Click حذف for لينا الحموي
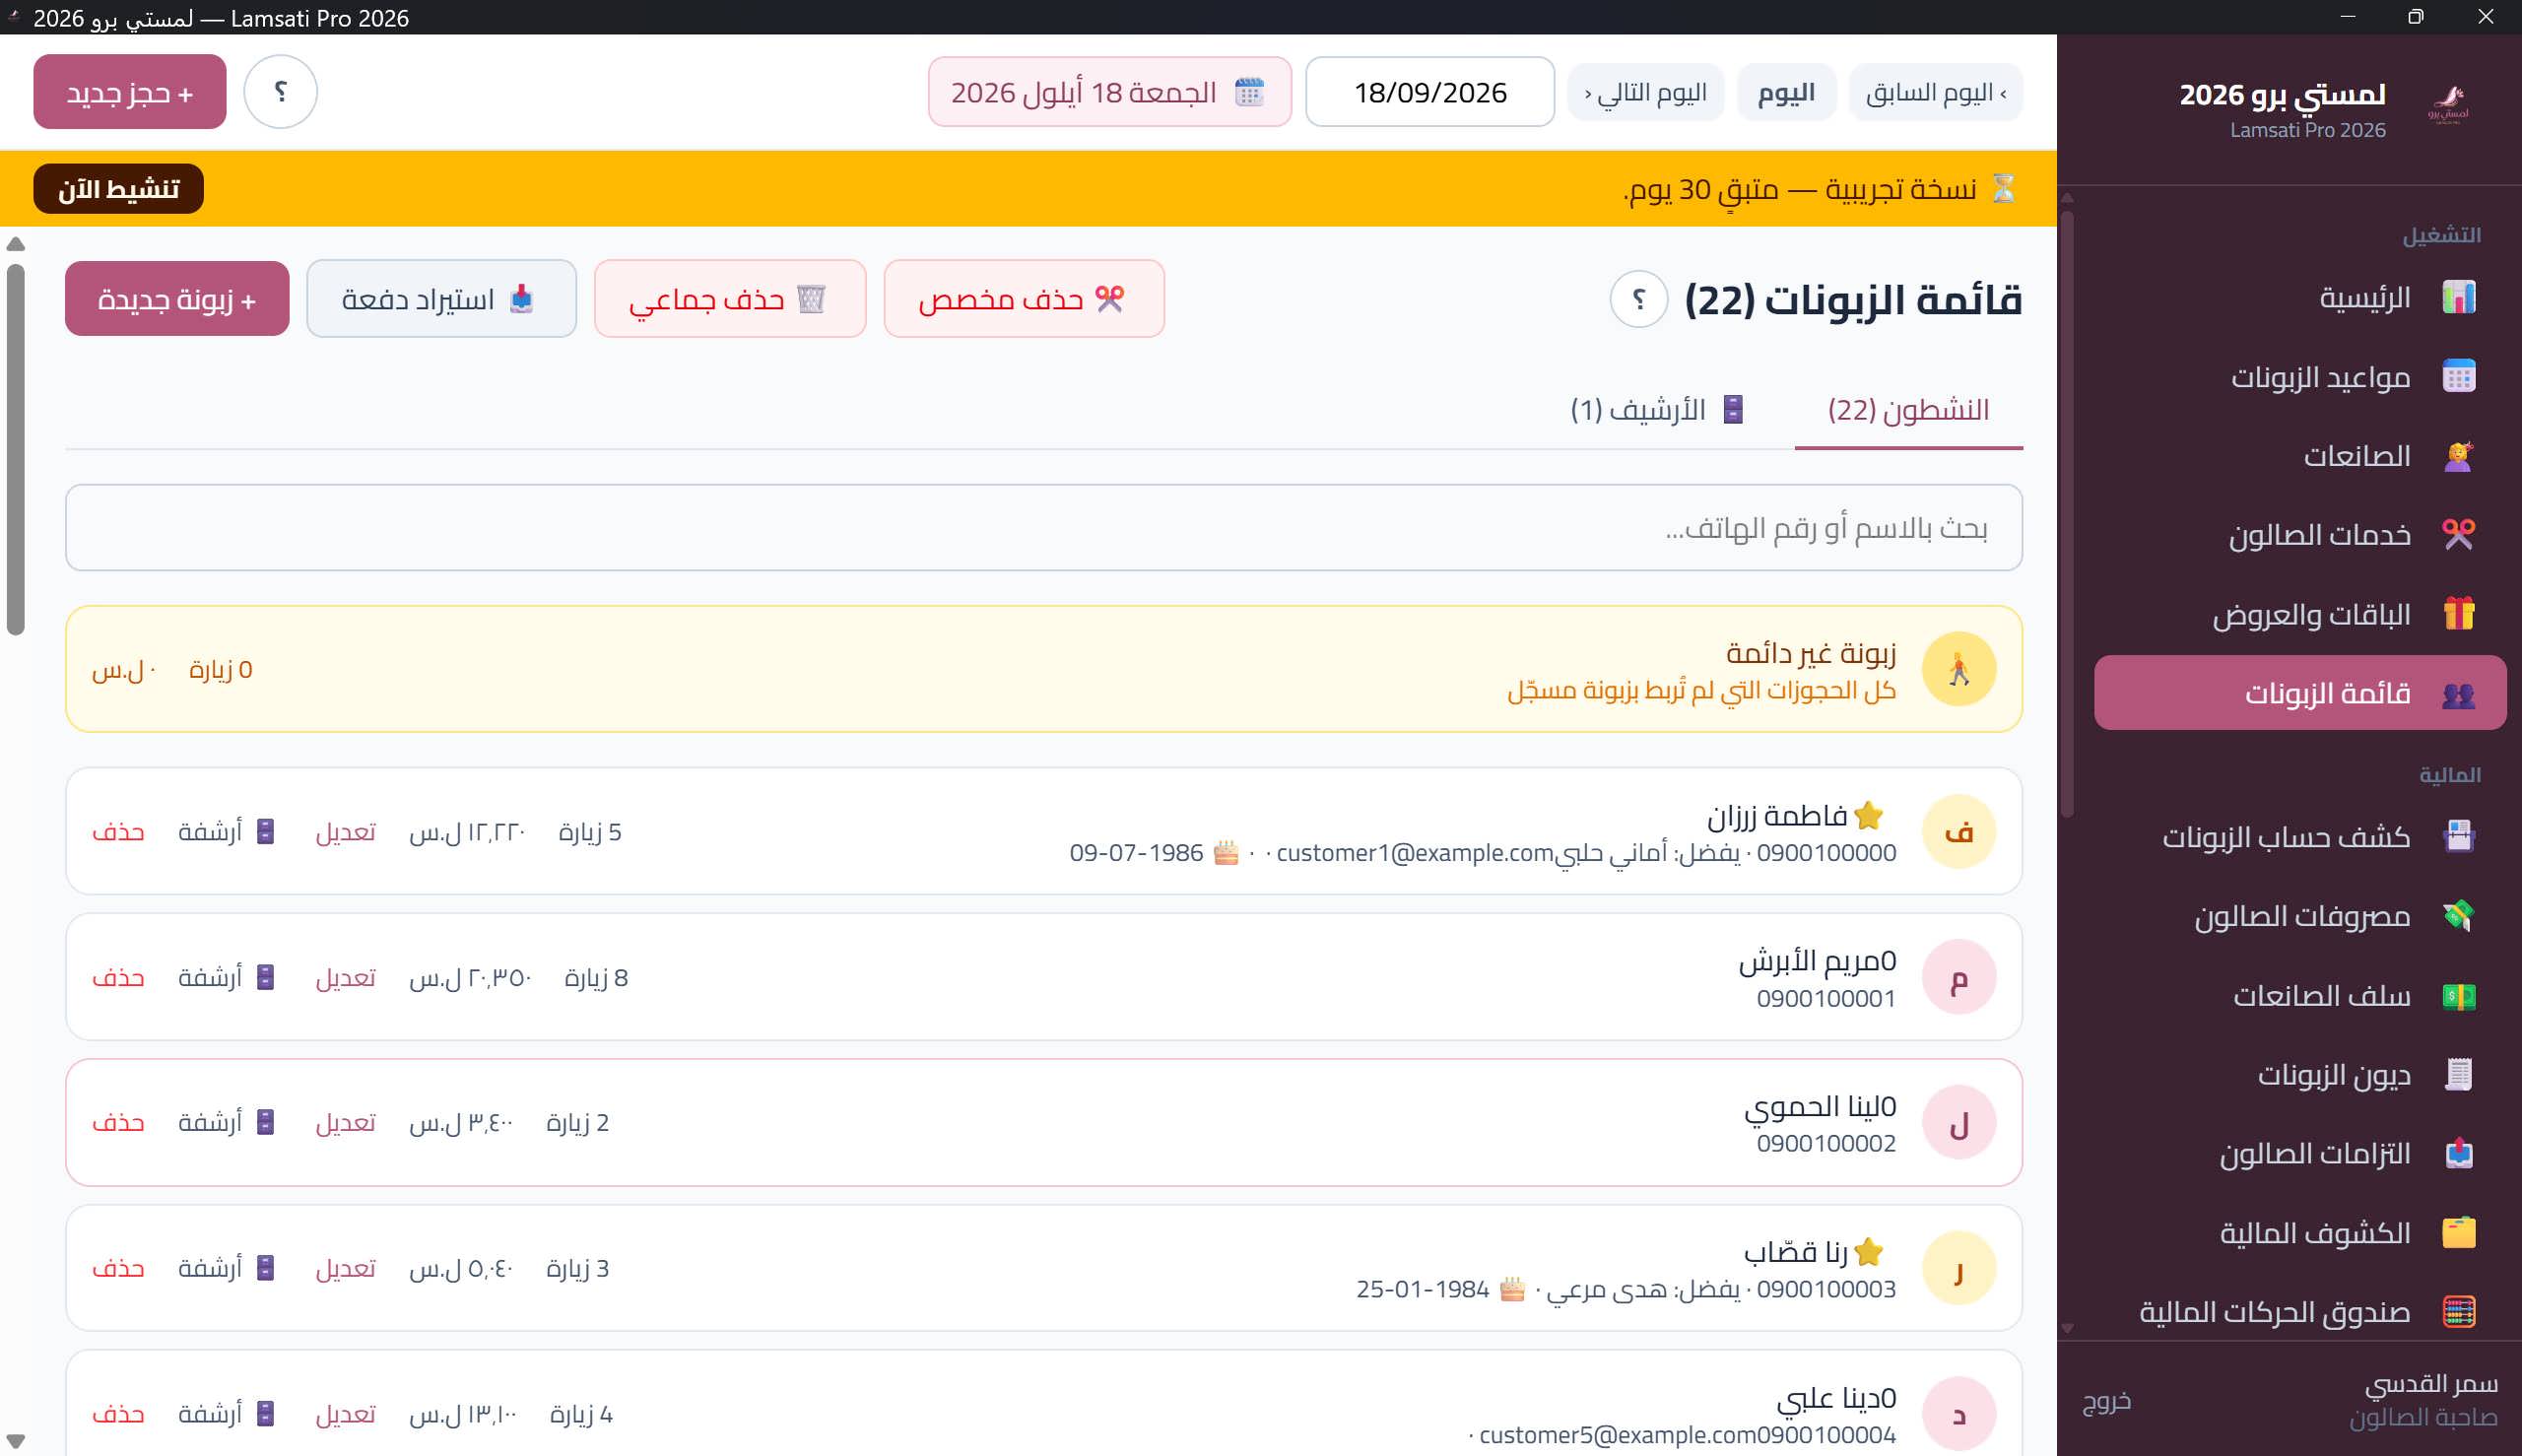The width and height of the screenshot is (2522, 1456). (x=118, y=1123)
